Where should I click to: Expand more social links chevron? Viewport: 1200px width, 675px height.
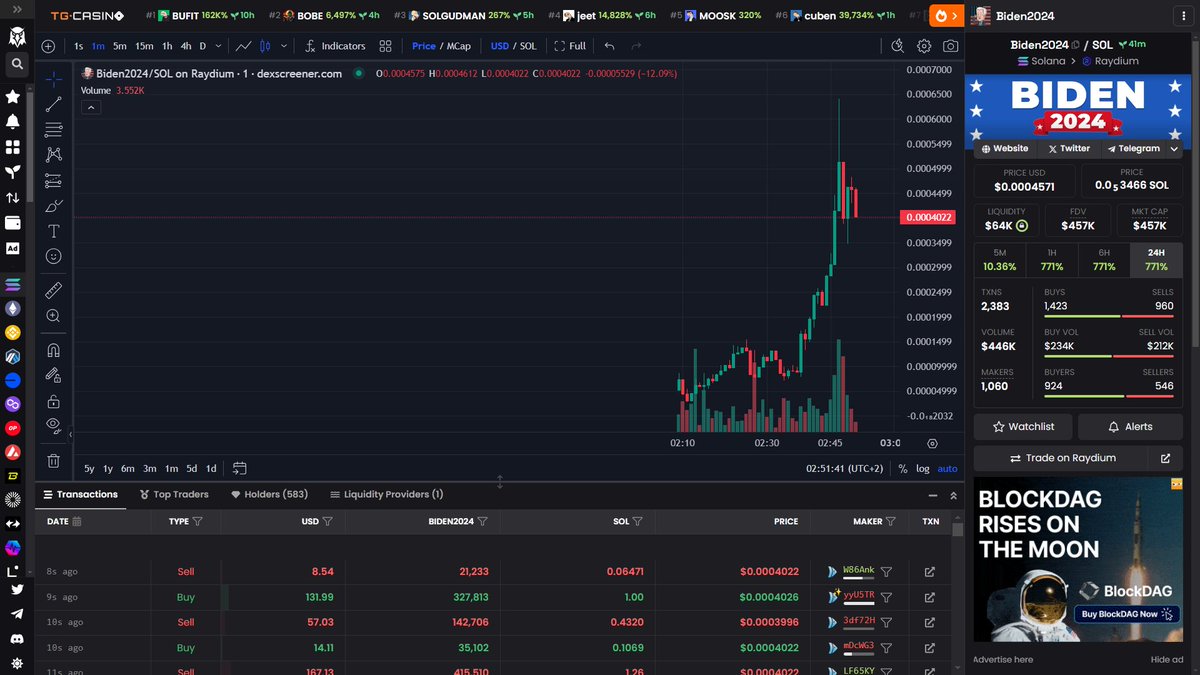(1174, 148)
